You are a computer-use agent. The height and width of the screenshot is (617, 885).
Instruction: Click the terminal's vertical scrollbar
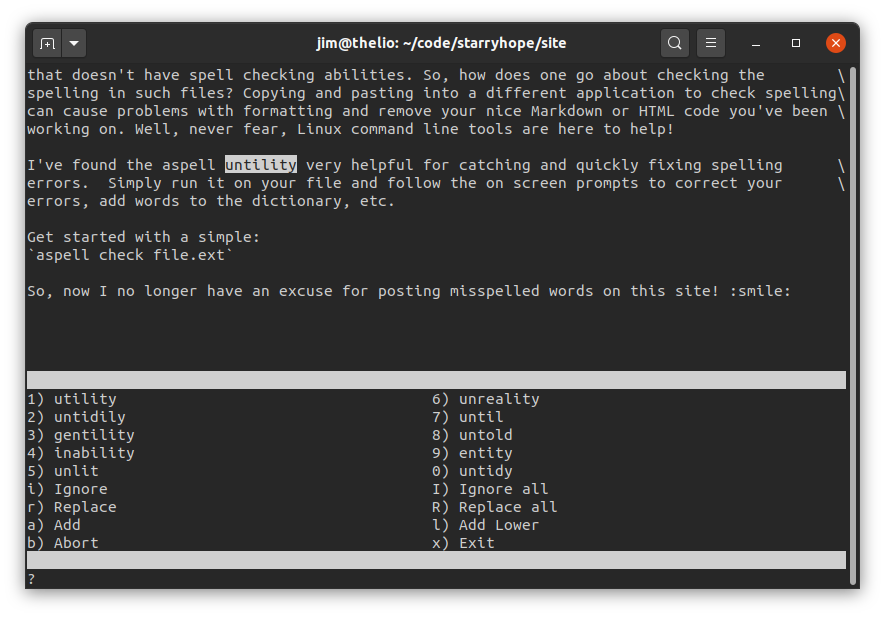pyautogui.click(x=852, y=320)
